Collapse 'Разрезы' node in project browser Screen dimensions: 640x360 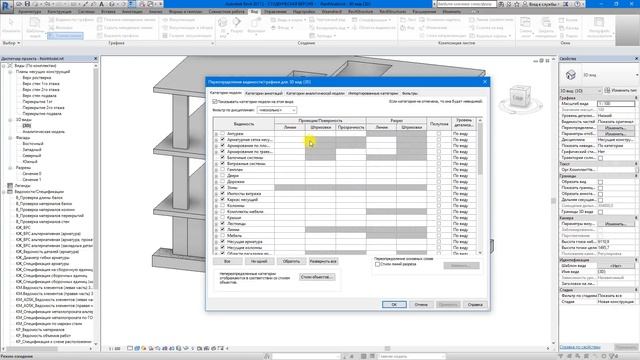coord(10,168)
